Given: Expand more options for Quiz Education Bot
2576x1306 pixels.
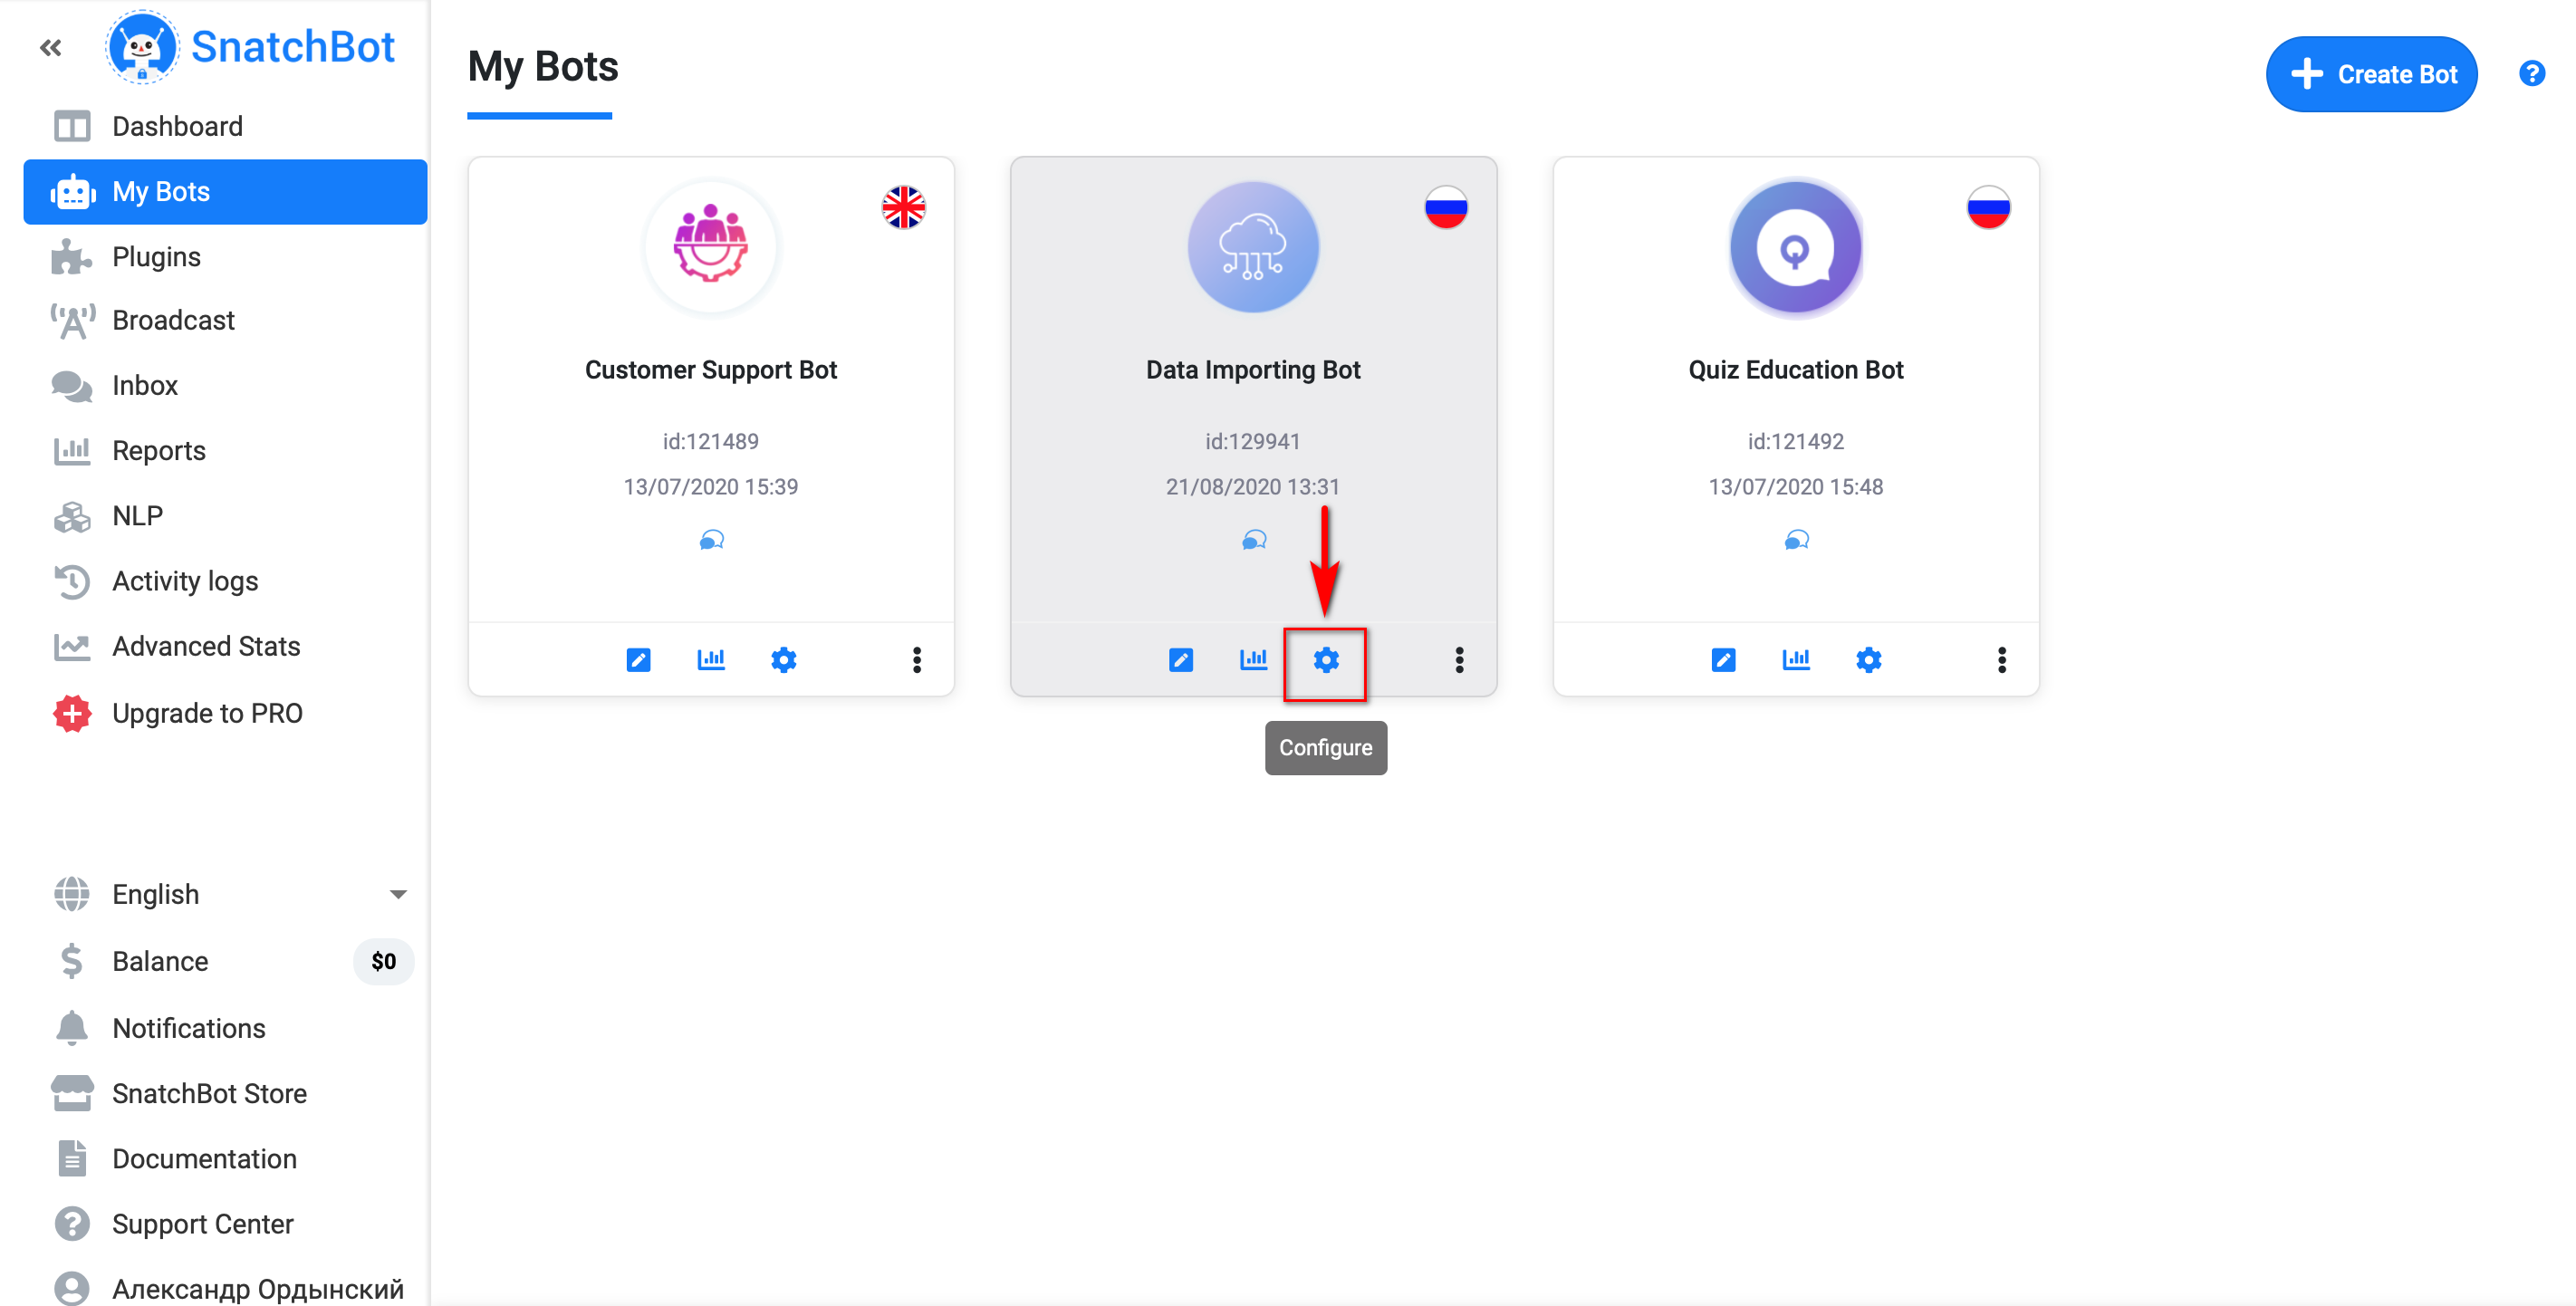Looking at the screenshot, I should coord(2000,659).
